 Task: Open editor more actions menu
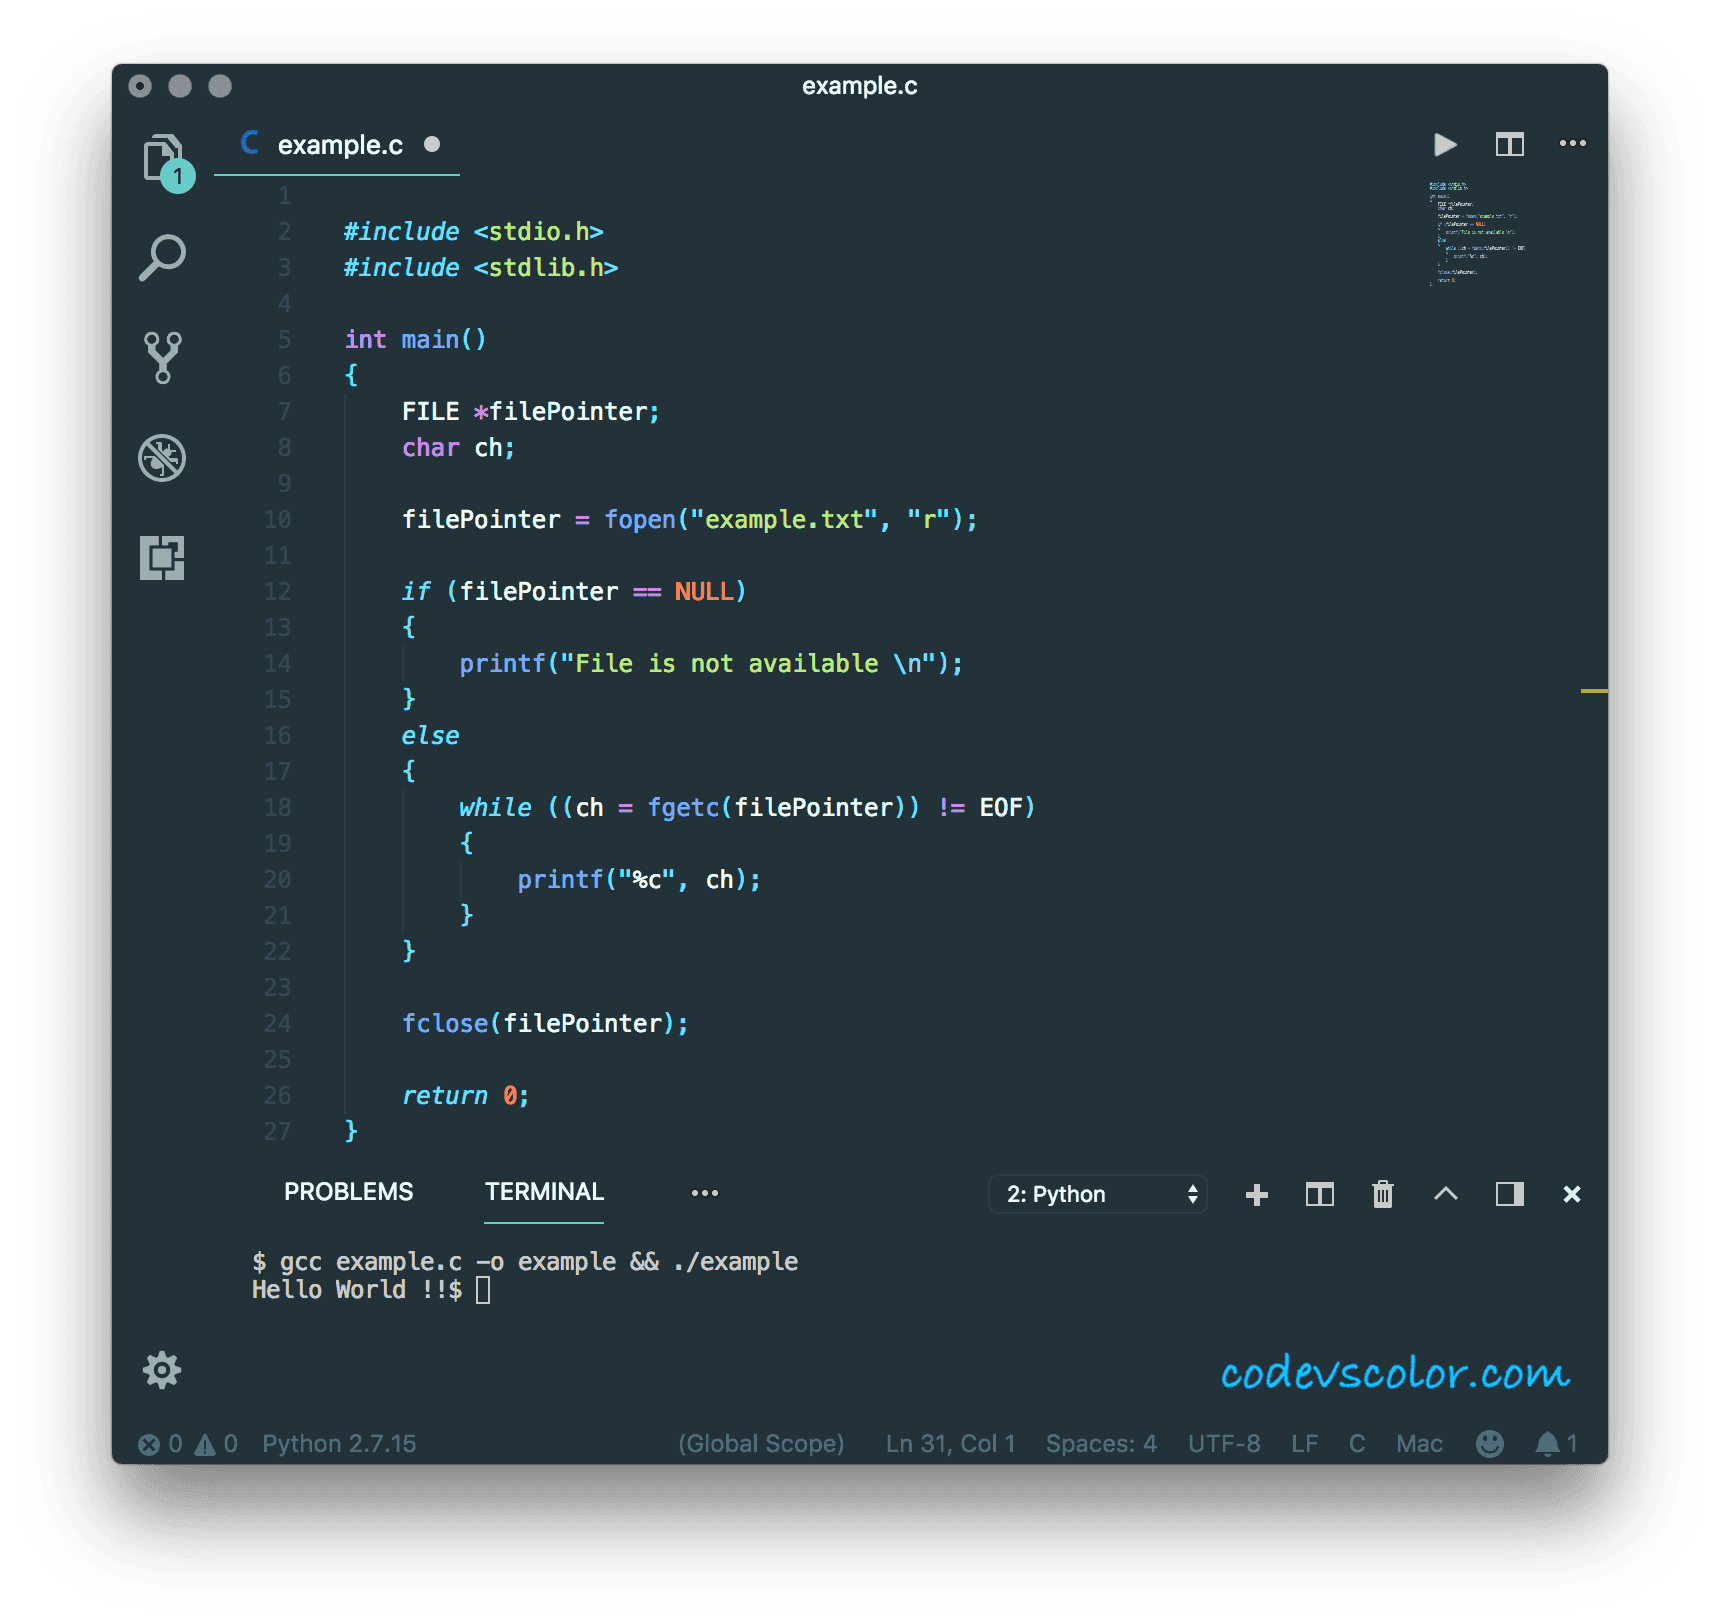tap(1573, 144)
